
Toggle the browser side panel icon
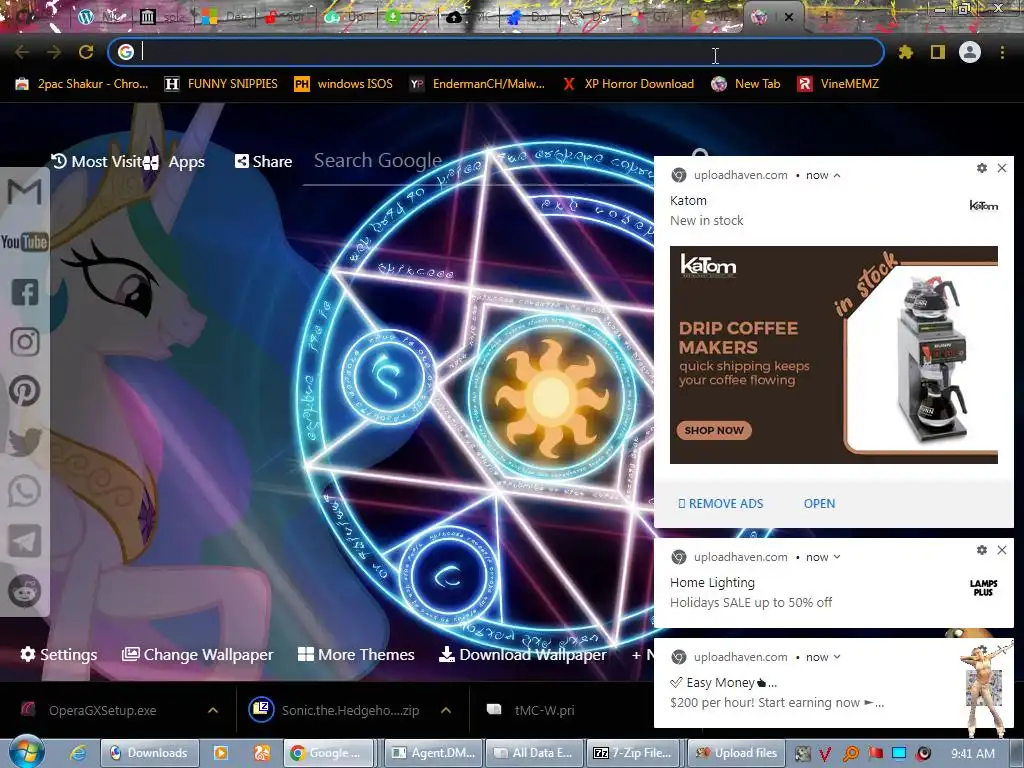tap(938, 52)
